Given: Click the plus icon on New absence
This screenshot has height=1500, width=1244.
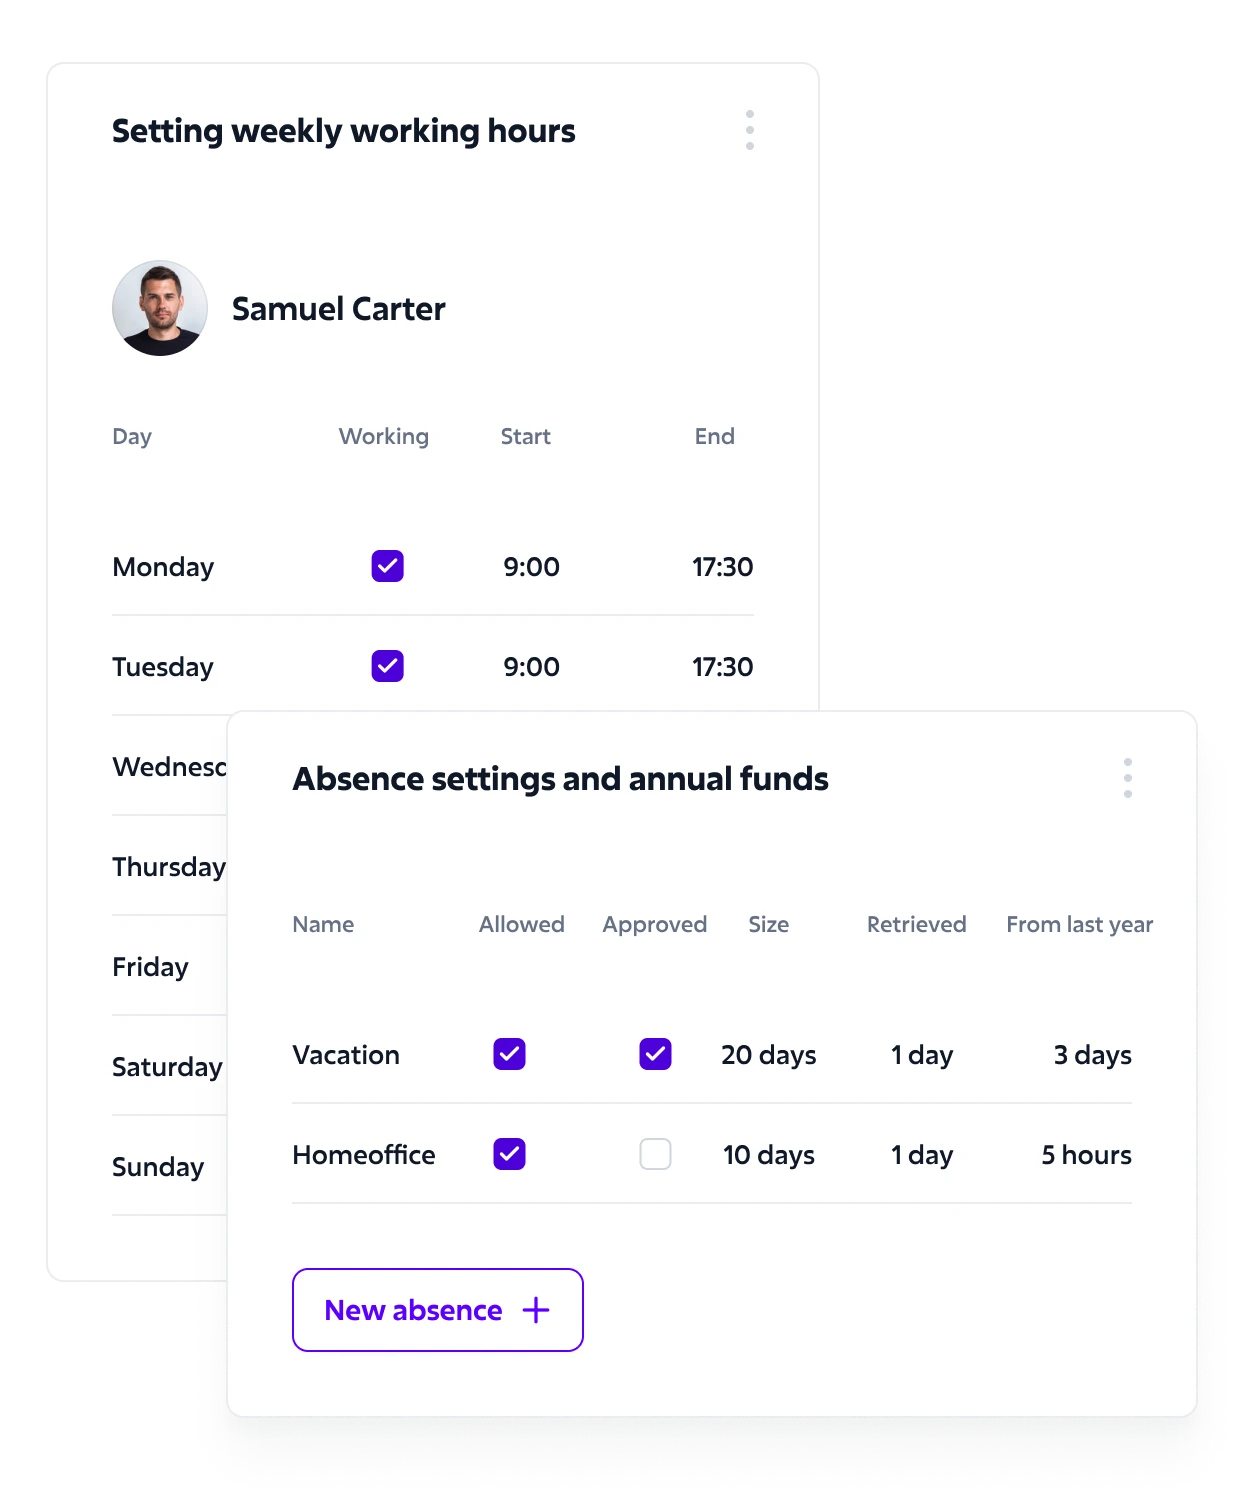Looking at the screenshot, I should pos(536,1310).
